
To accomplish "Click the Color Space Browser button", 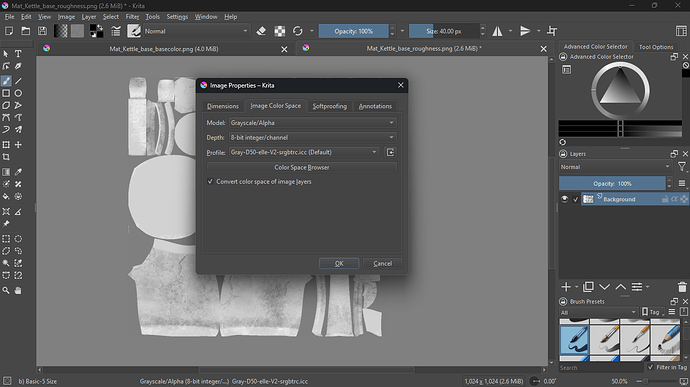I will click(x=301, y=167).
